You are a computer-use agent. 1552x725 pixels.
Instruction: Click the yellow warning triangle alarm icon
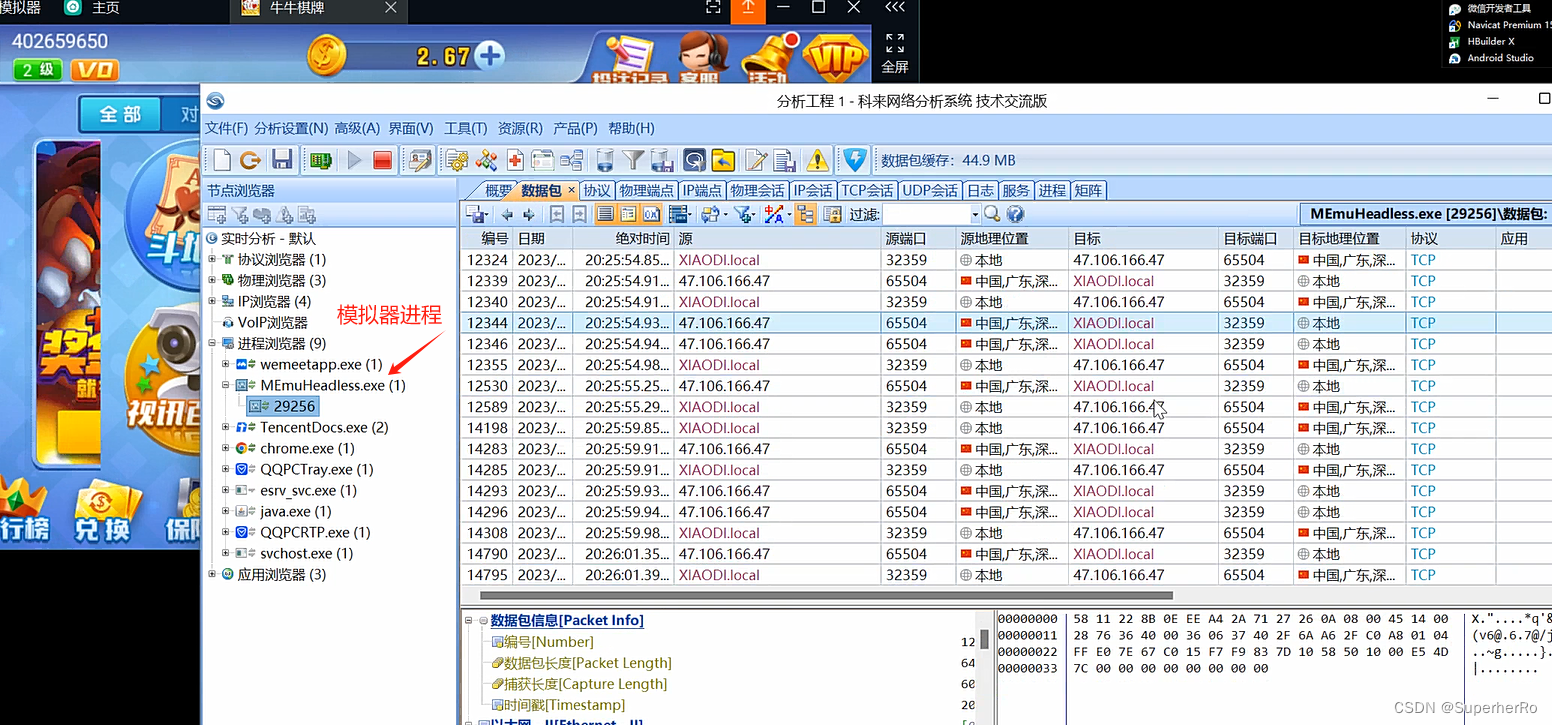tap(817, 160)
